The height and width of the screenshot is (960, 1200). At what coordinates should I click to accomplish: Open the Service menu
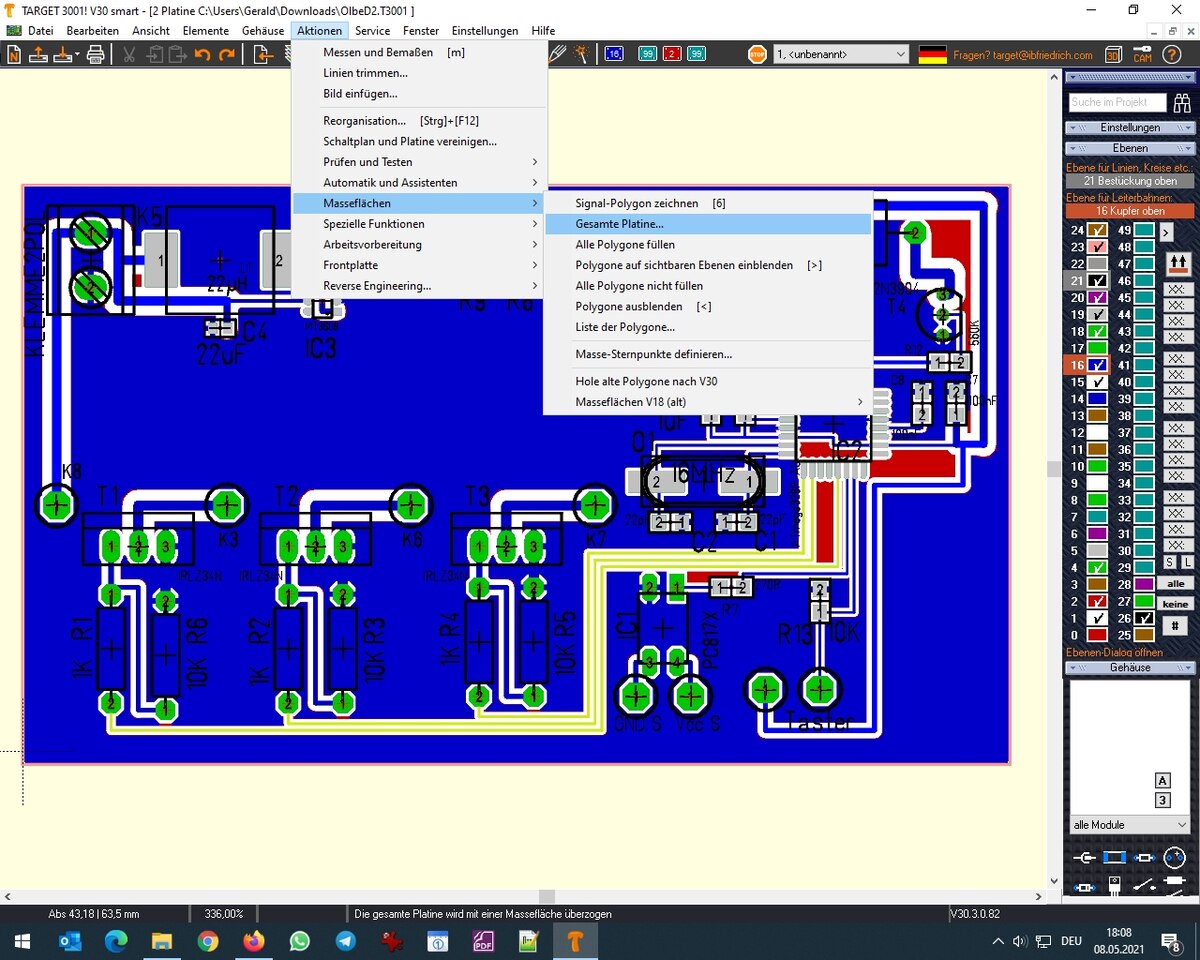click(x=372, y=31)
